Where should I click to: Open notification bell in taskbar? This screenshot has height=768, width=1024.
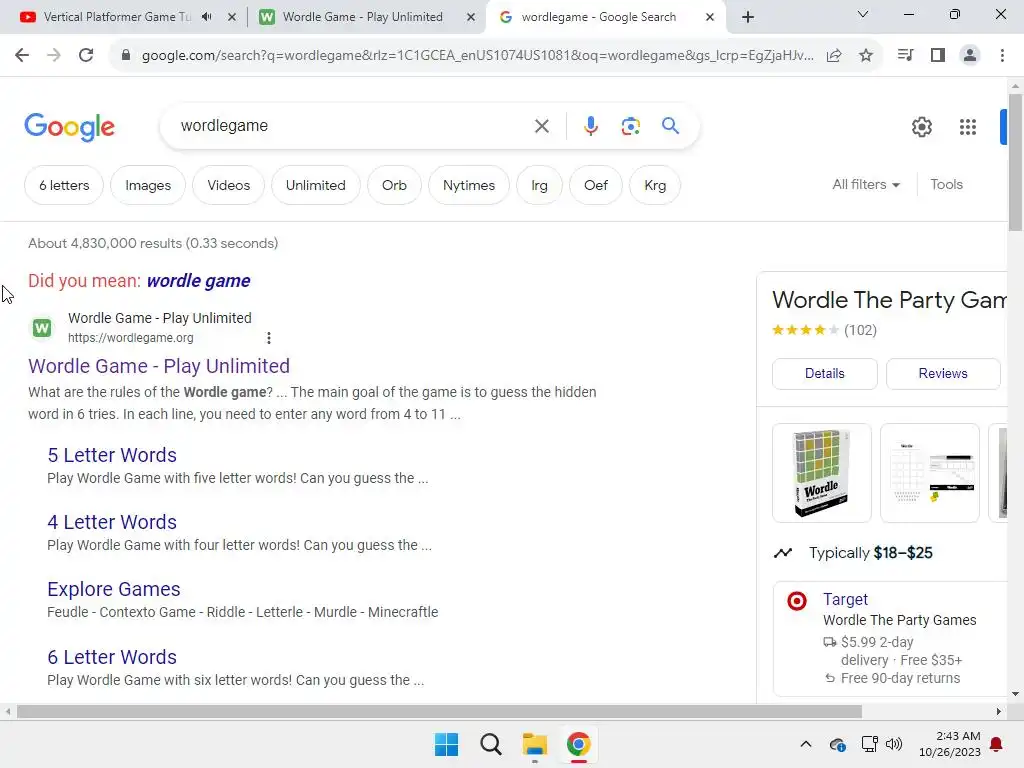(996, 744)
